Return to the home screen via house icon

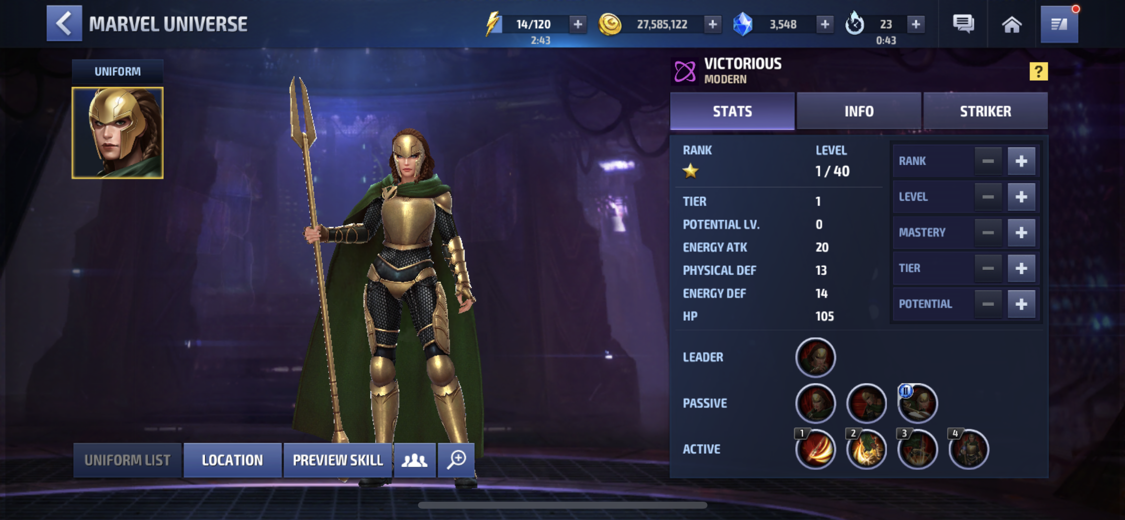point(1012,24)
